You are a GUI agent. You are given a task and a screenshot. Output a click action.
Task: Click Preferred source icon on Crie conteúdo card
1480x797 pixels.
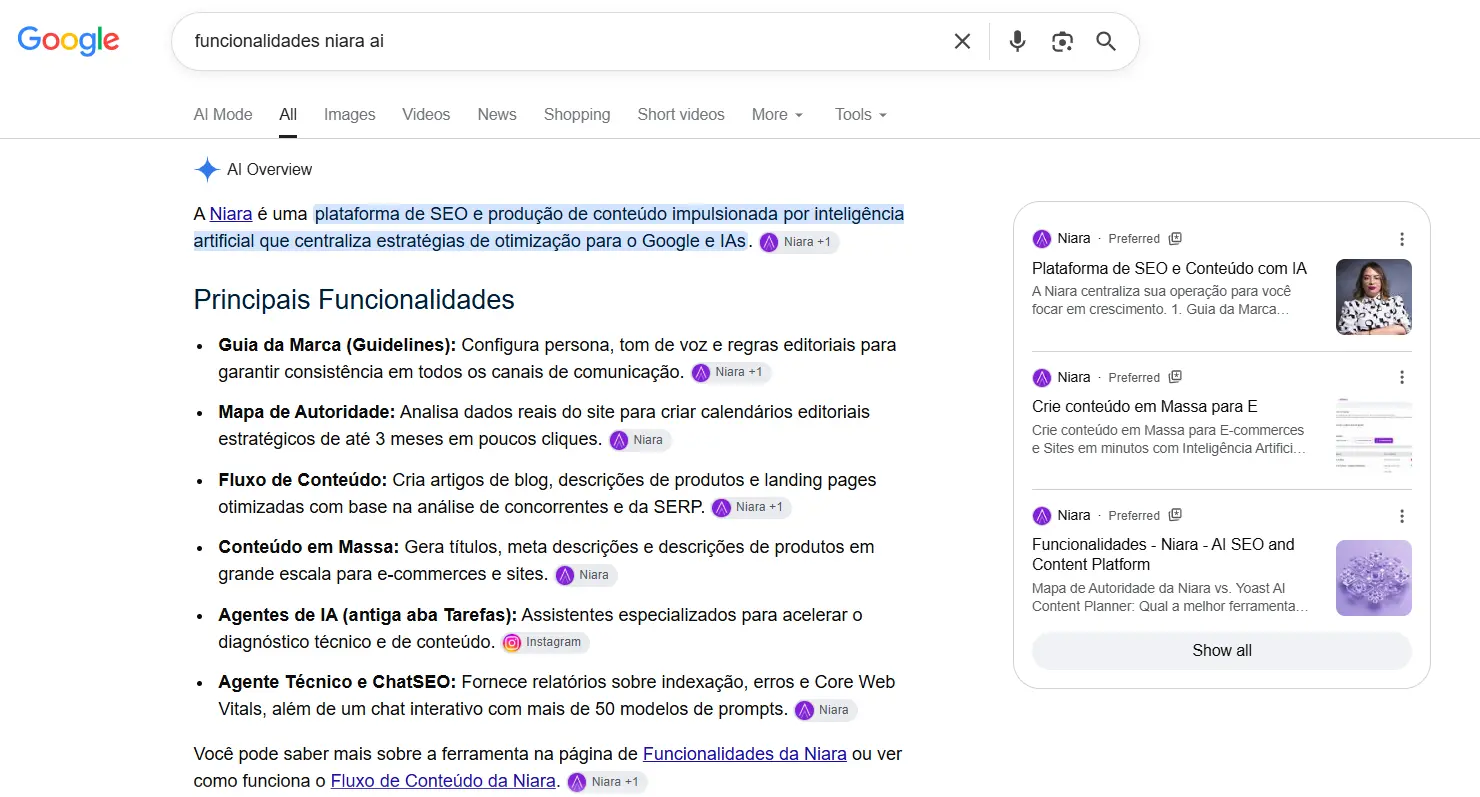(x=1176, y=377)
